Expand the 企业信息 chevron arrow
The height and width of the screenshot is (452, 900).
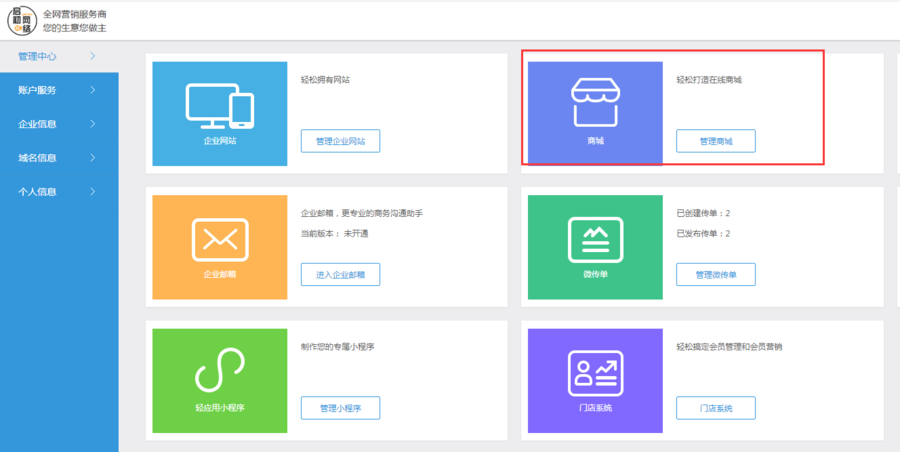pyautogui.click(x=92, y=124)
